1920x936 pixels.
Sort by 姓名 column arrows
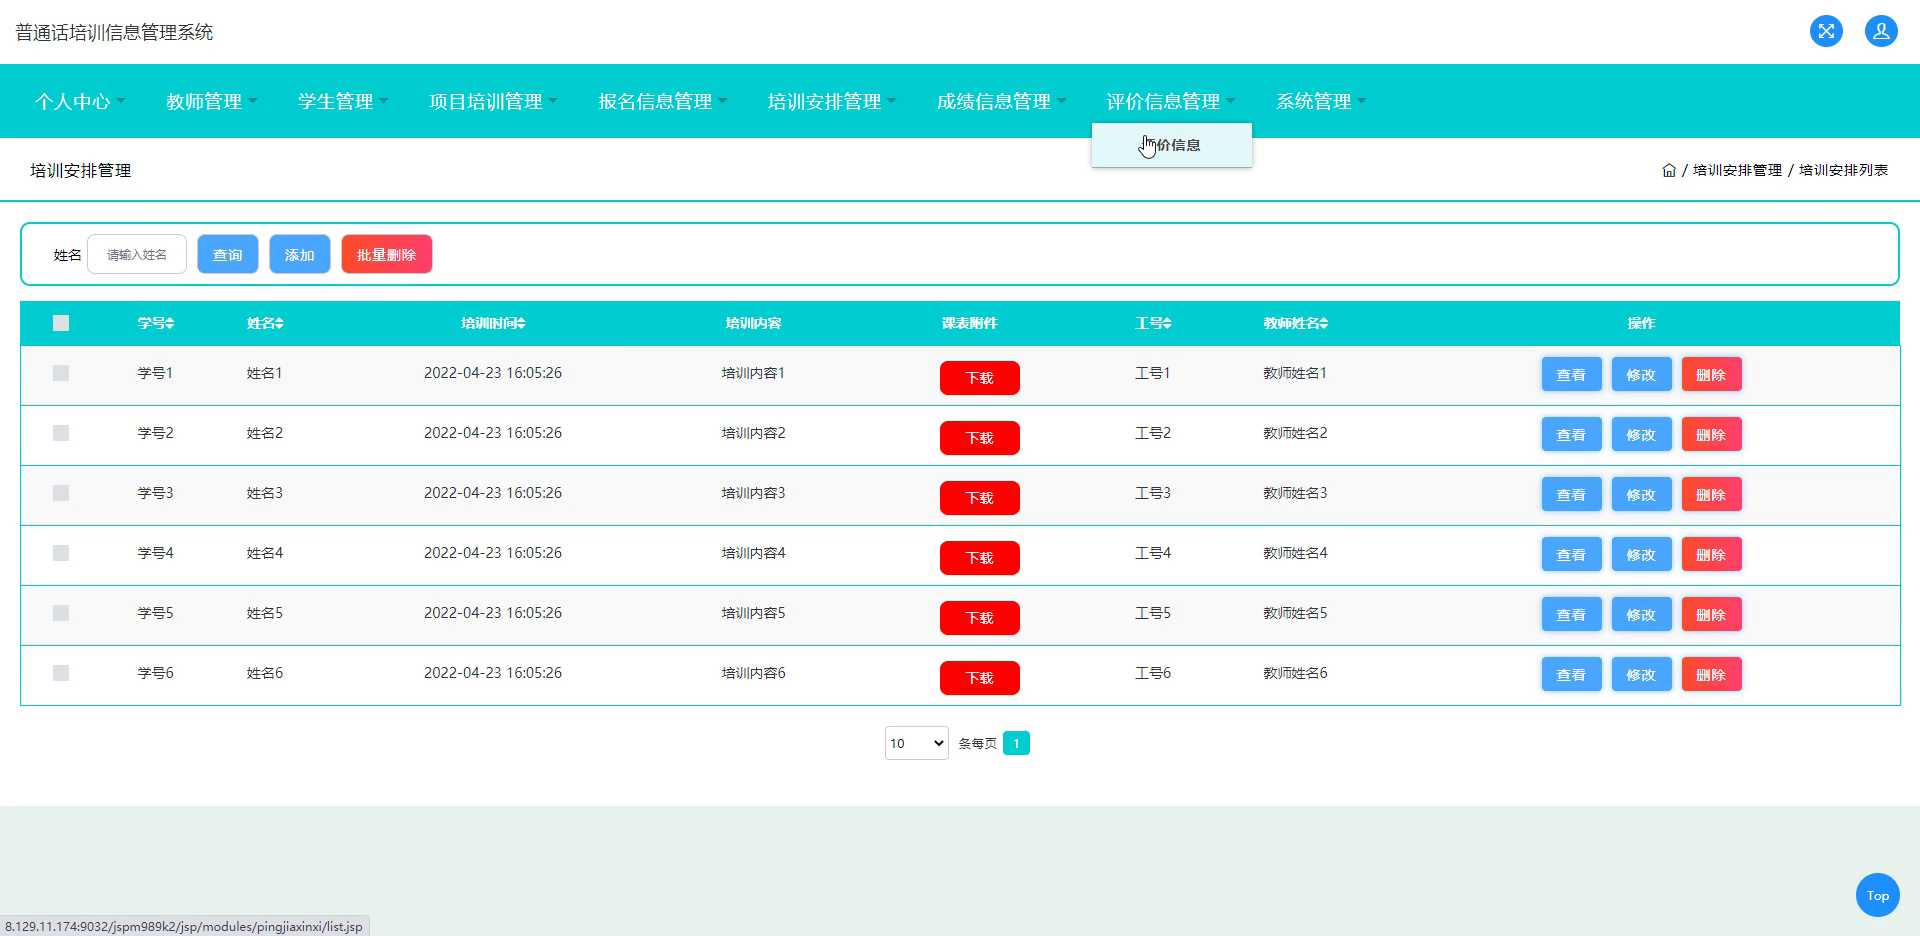point(279,323)
